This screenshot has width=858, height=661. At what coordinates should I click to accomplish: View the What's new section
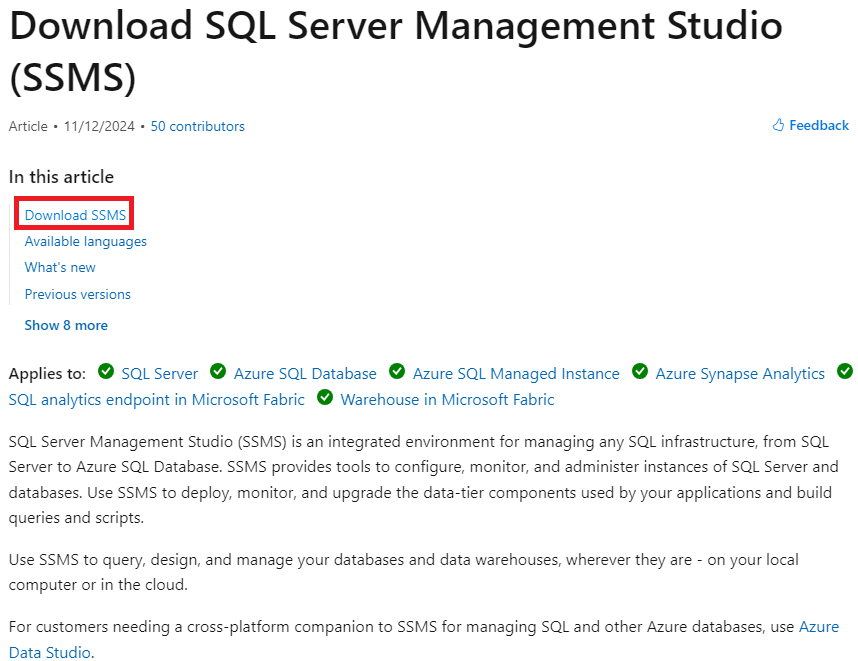[x=59, y=267]
